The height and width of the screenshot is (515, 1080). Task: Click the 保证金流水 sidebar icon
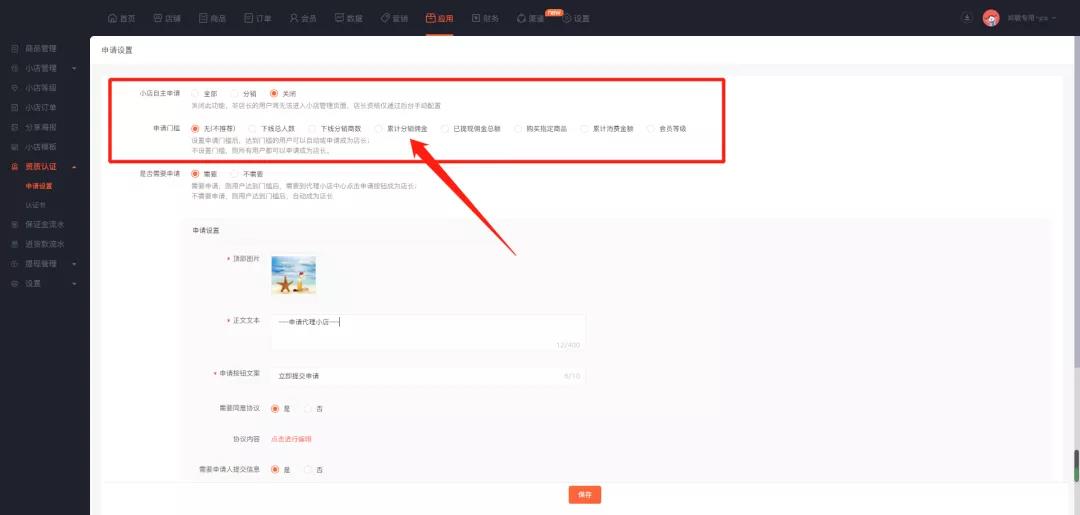(x=14, y=224)
